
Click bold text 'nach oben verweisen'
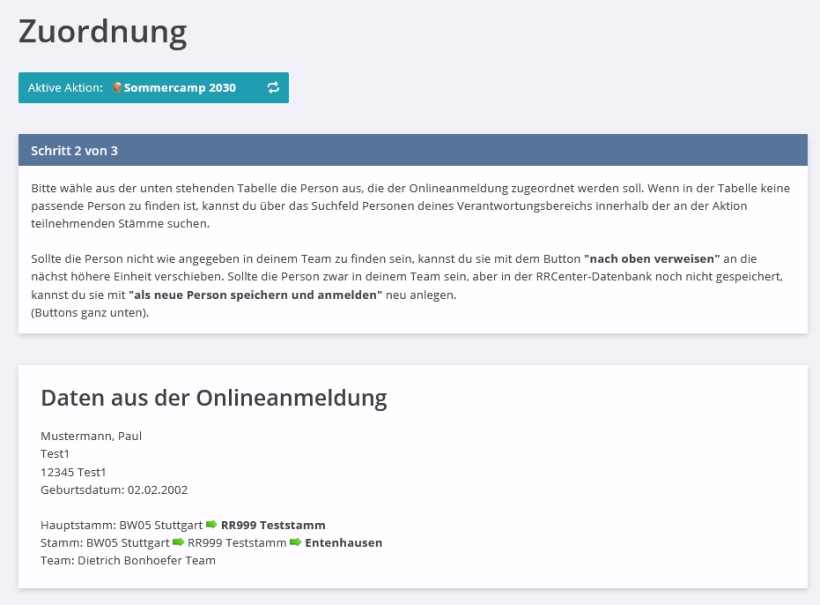(x=652, y=258)
